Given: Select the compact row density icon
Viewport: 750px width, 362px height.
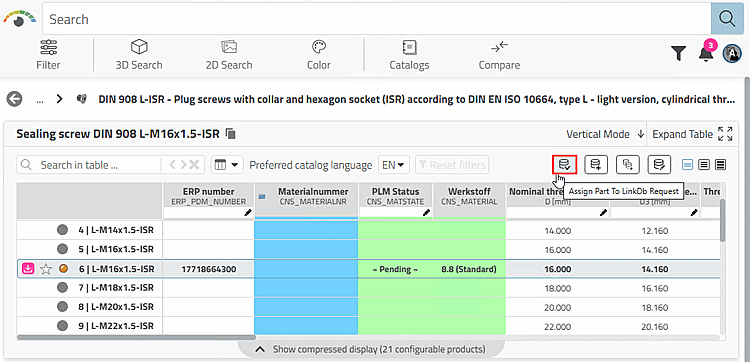Looking at the screenshot, I should point(720,165).
